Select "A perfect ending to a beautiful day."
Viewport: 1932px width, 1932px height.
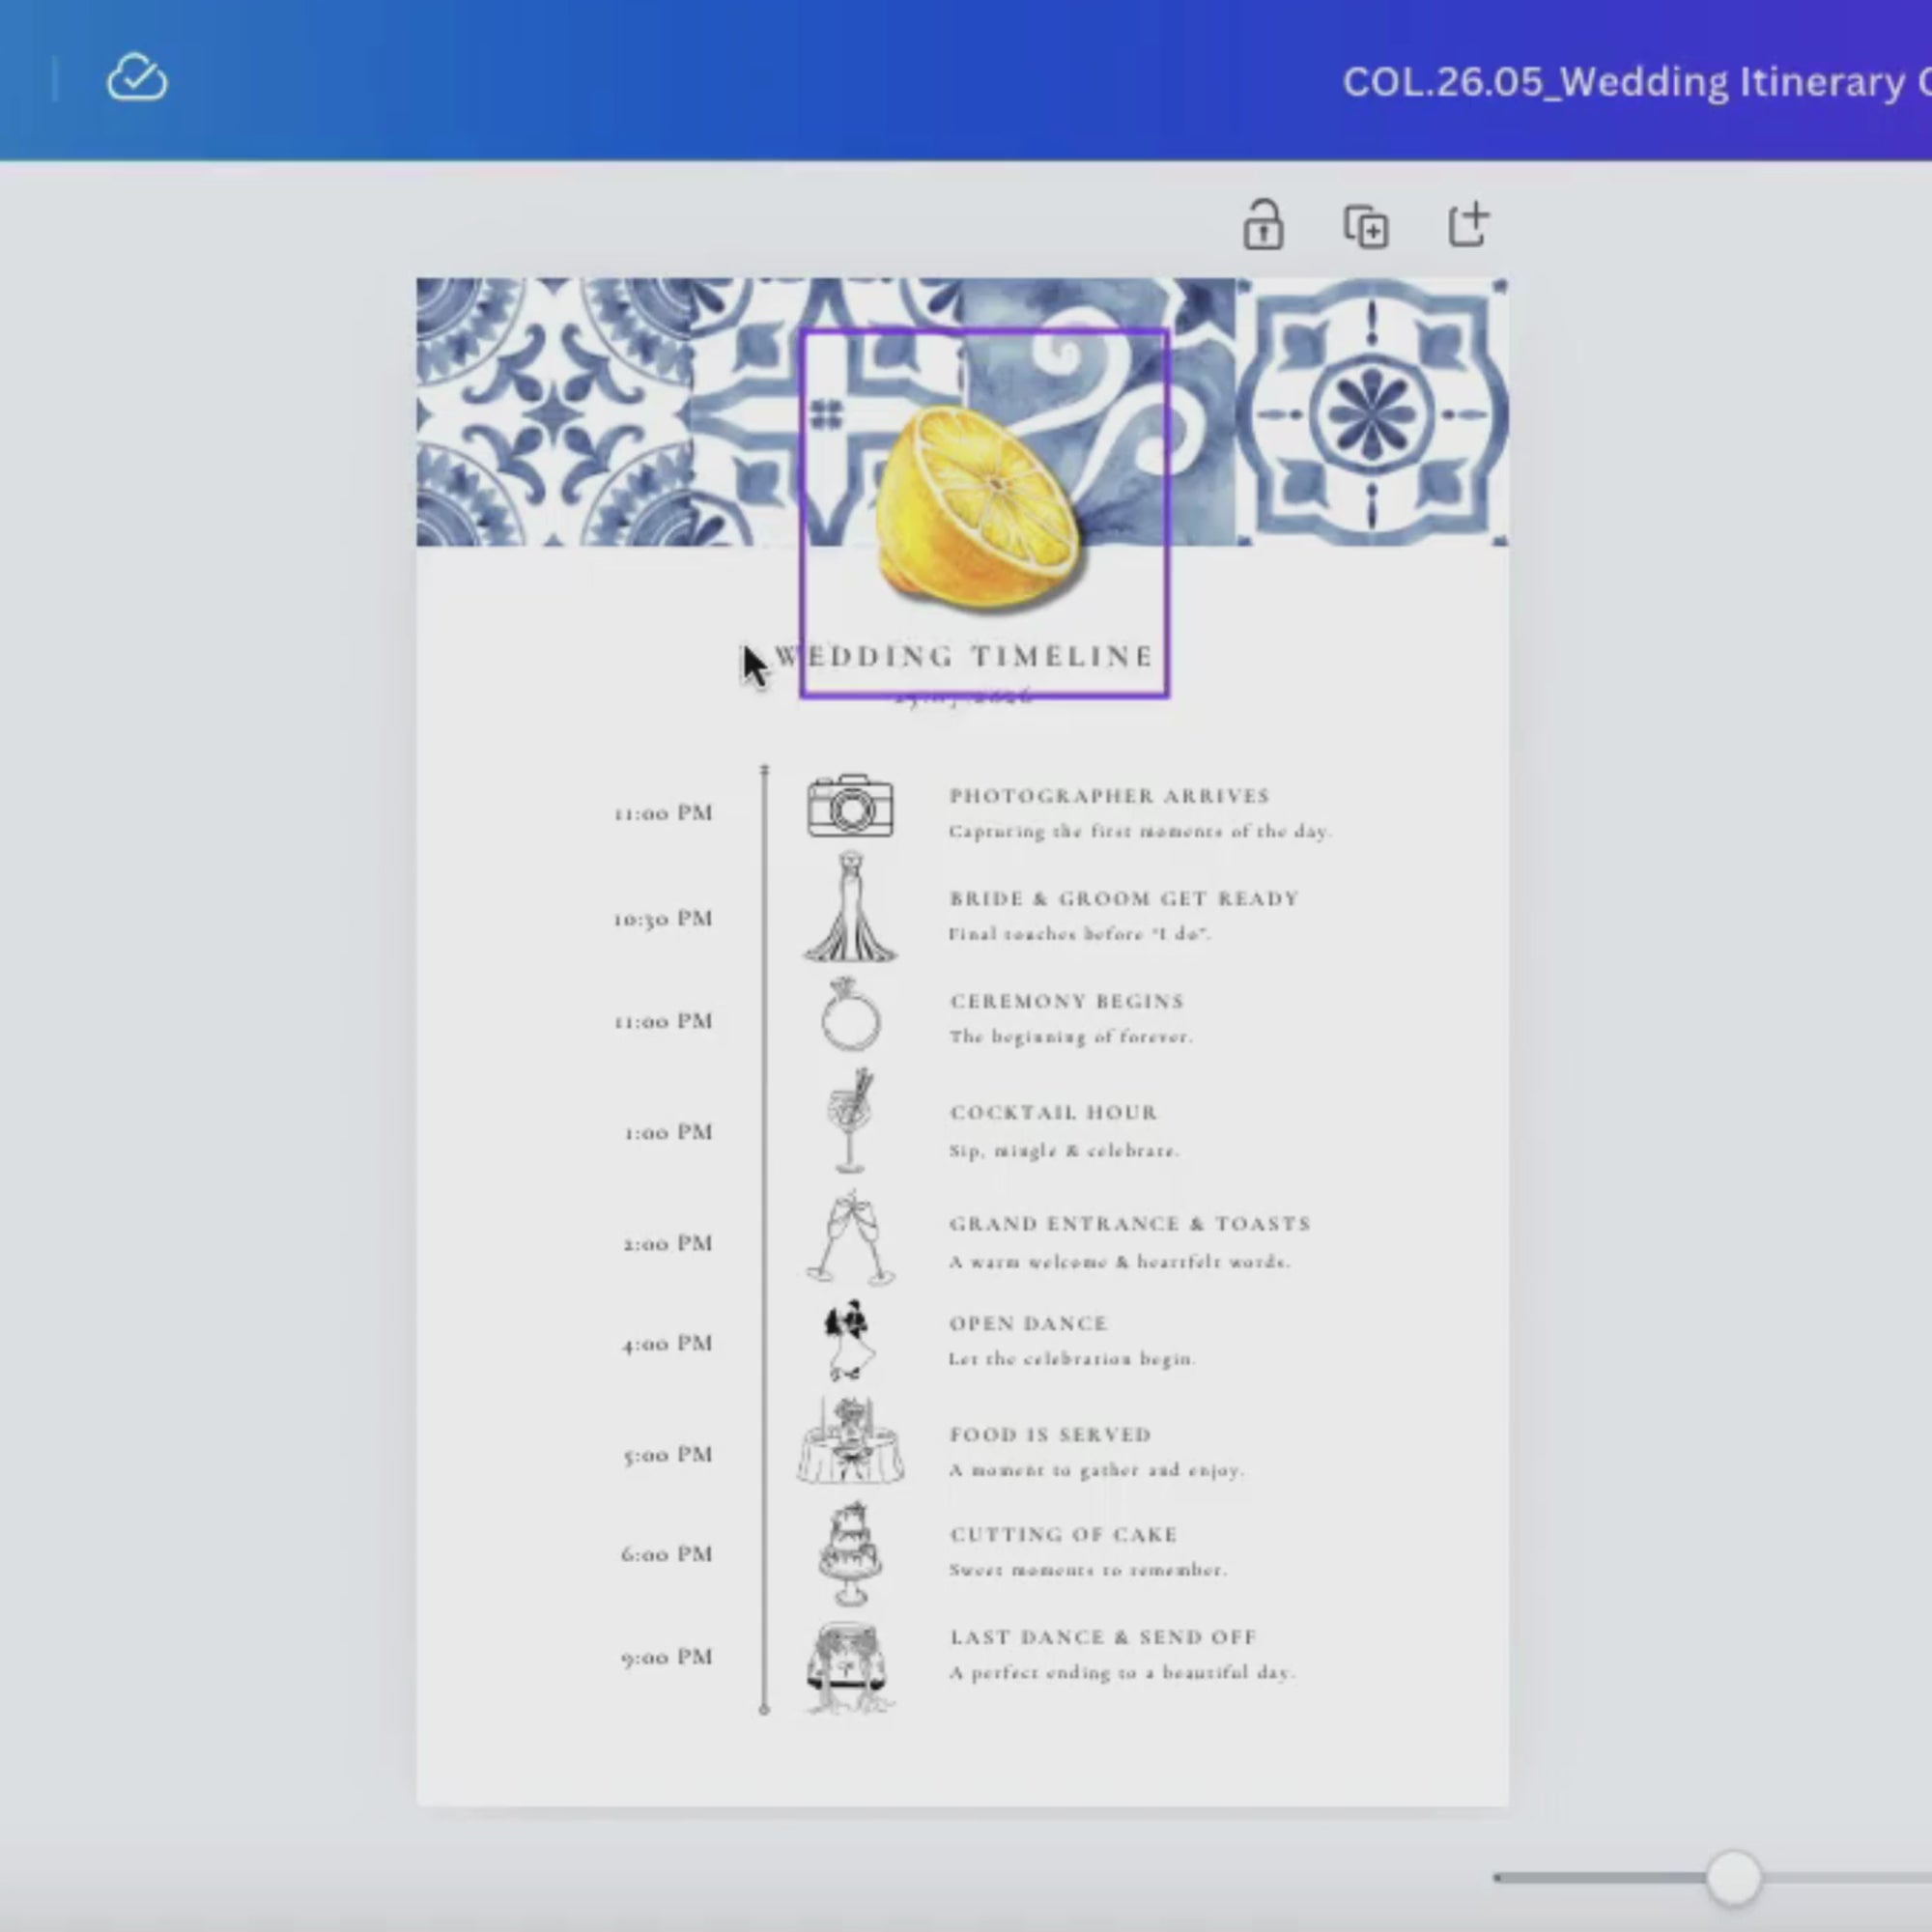1122,1672
